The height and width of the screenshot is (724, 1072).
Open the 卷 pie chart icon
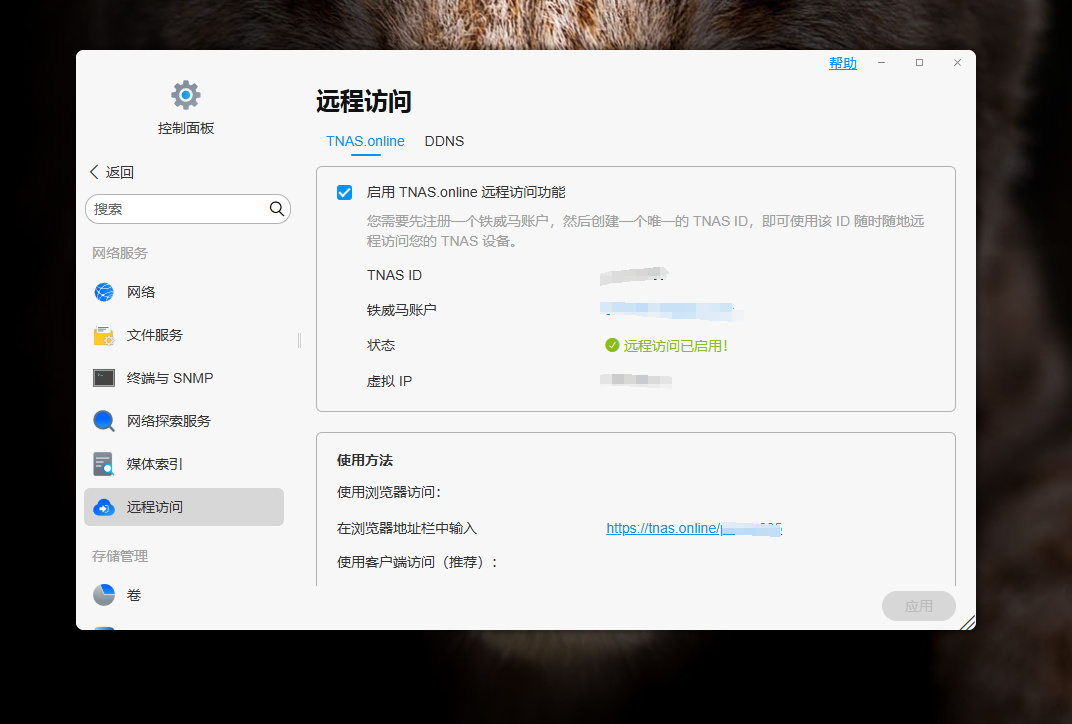[x=104, y=595]
